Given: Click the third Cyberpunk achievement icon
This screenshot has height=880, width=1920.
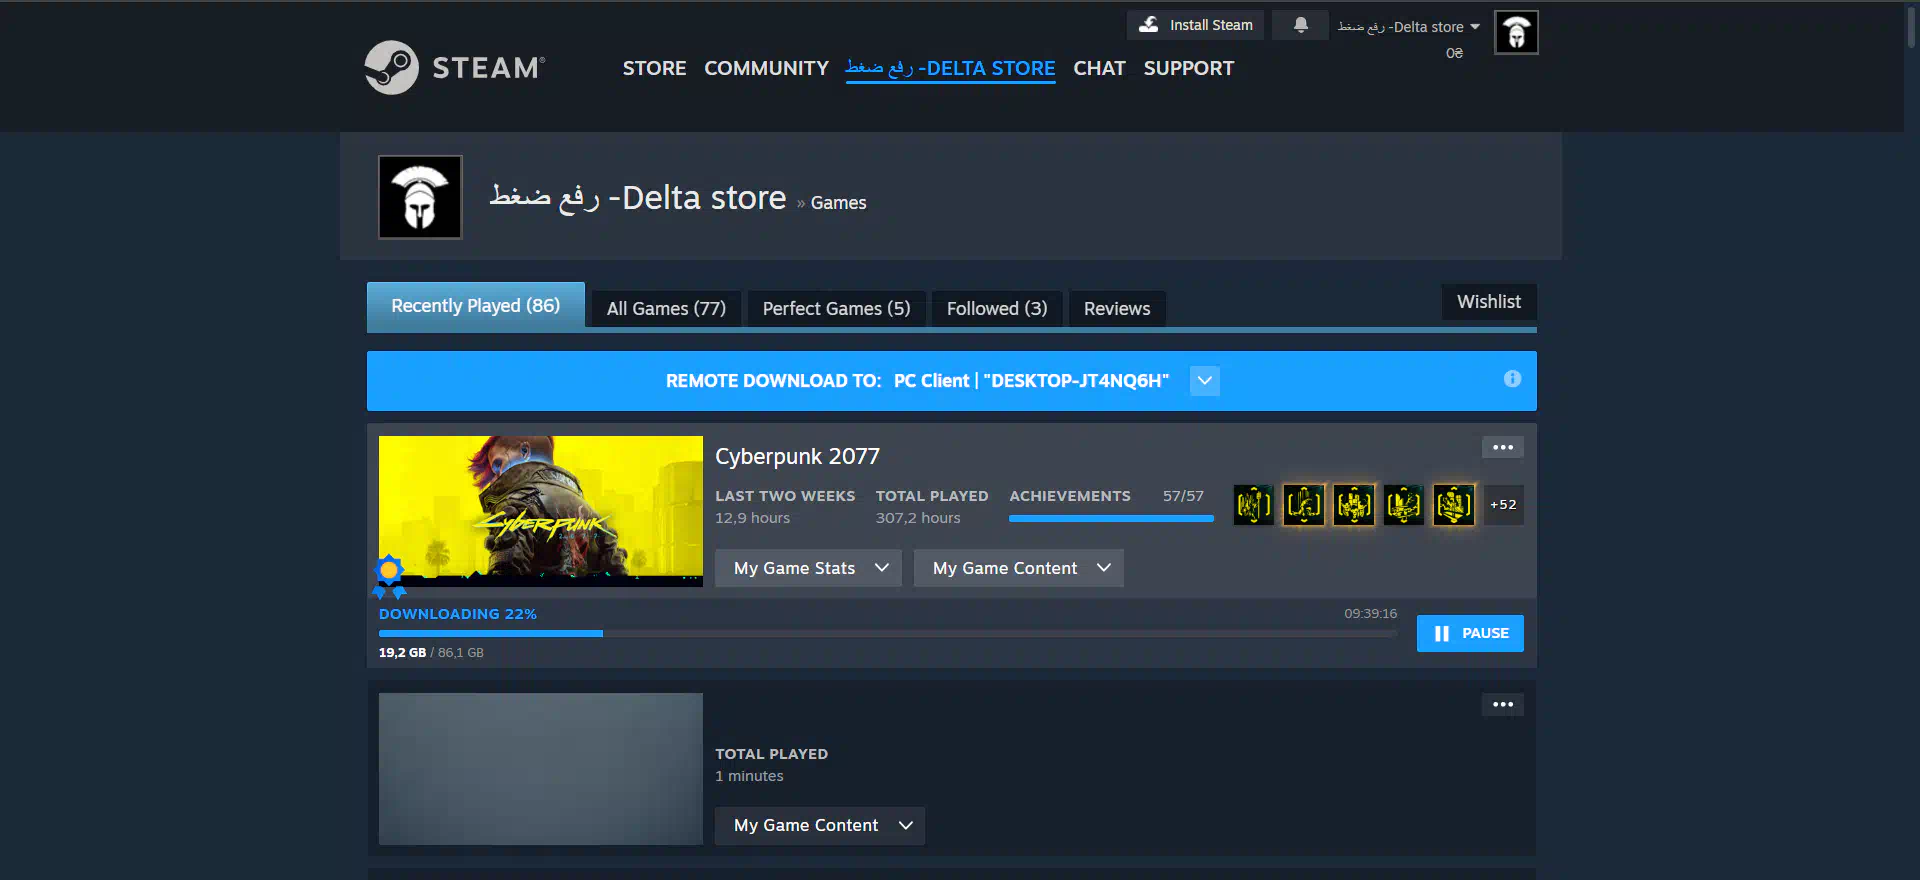Looking at the screenshot, I should 1353,505.
